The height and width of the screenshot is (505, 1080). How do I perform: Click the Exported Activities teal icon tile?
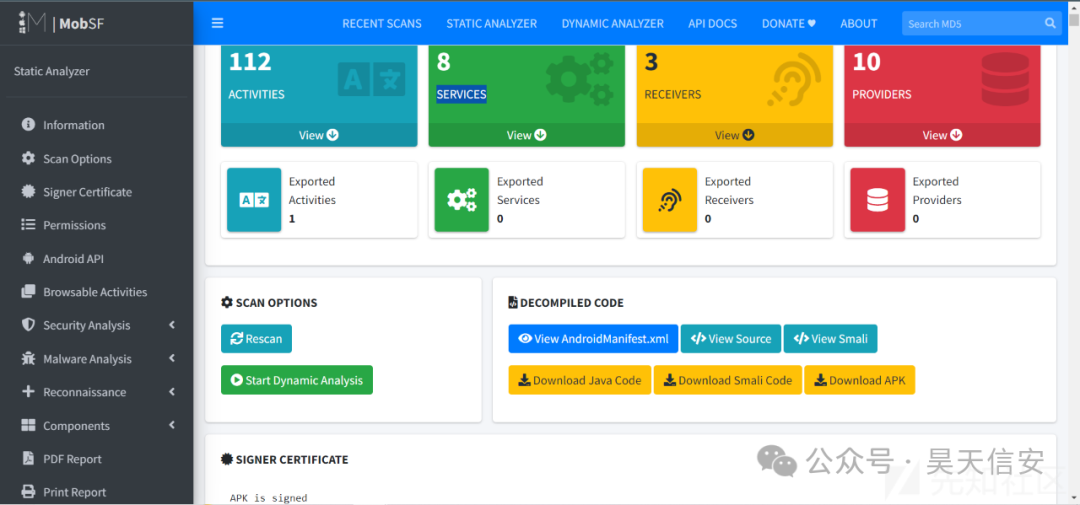coord(254,200)
